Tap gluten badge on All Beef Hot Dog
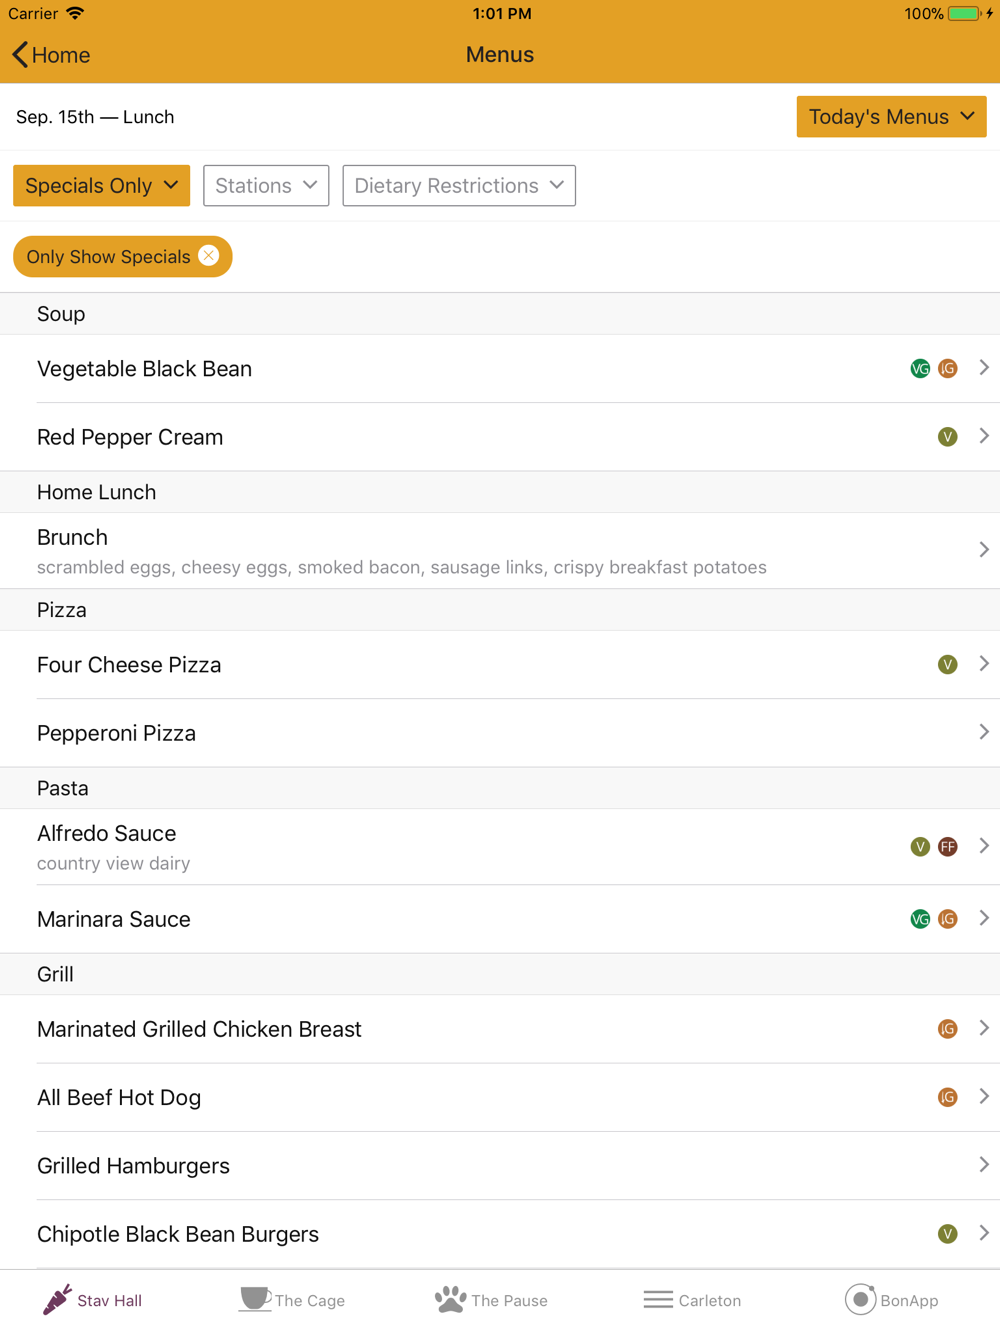The height and width of the screenshot is (1333, 1000). tap(948, 1097)
